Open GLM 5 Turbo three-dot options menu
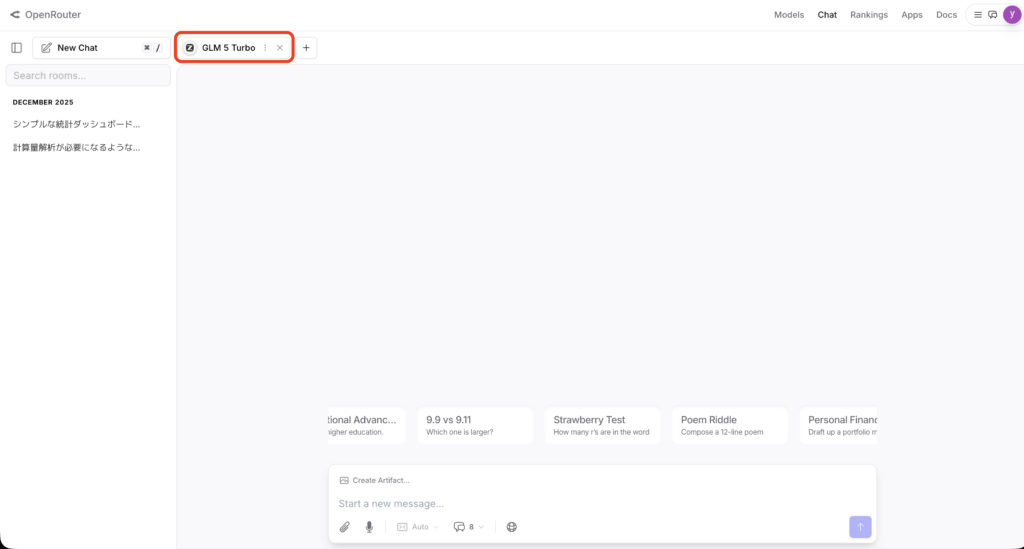This screenshot has width=1024, height=549. [x=265, y=48]
